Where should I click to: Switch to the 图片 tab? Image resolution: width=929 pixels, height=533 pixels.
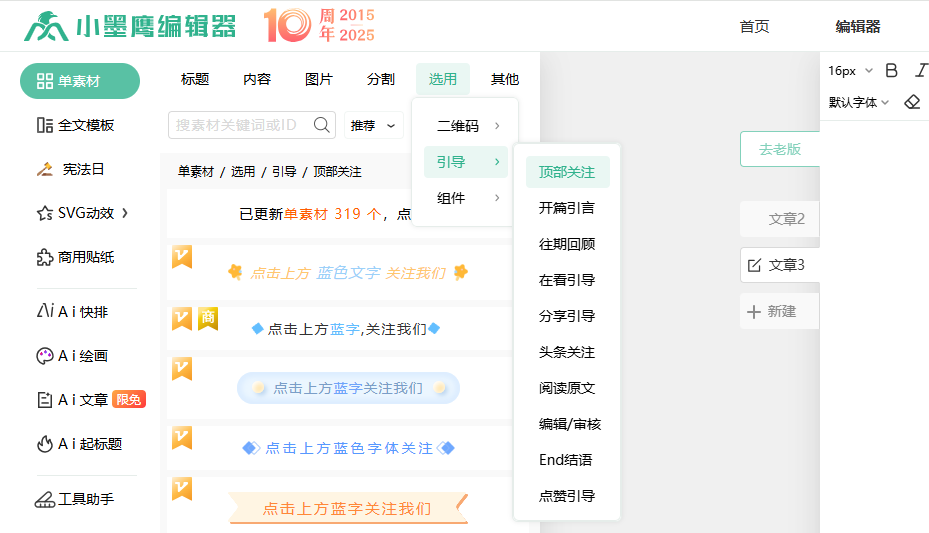(x=319, y=79)
